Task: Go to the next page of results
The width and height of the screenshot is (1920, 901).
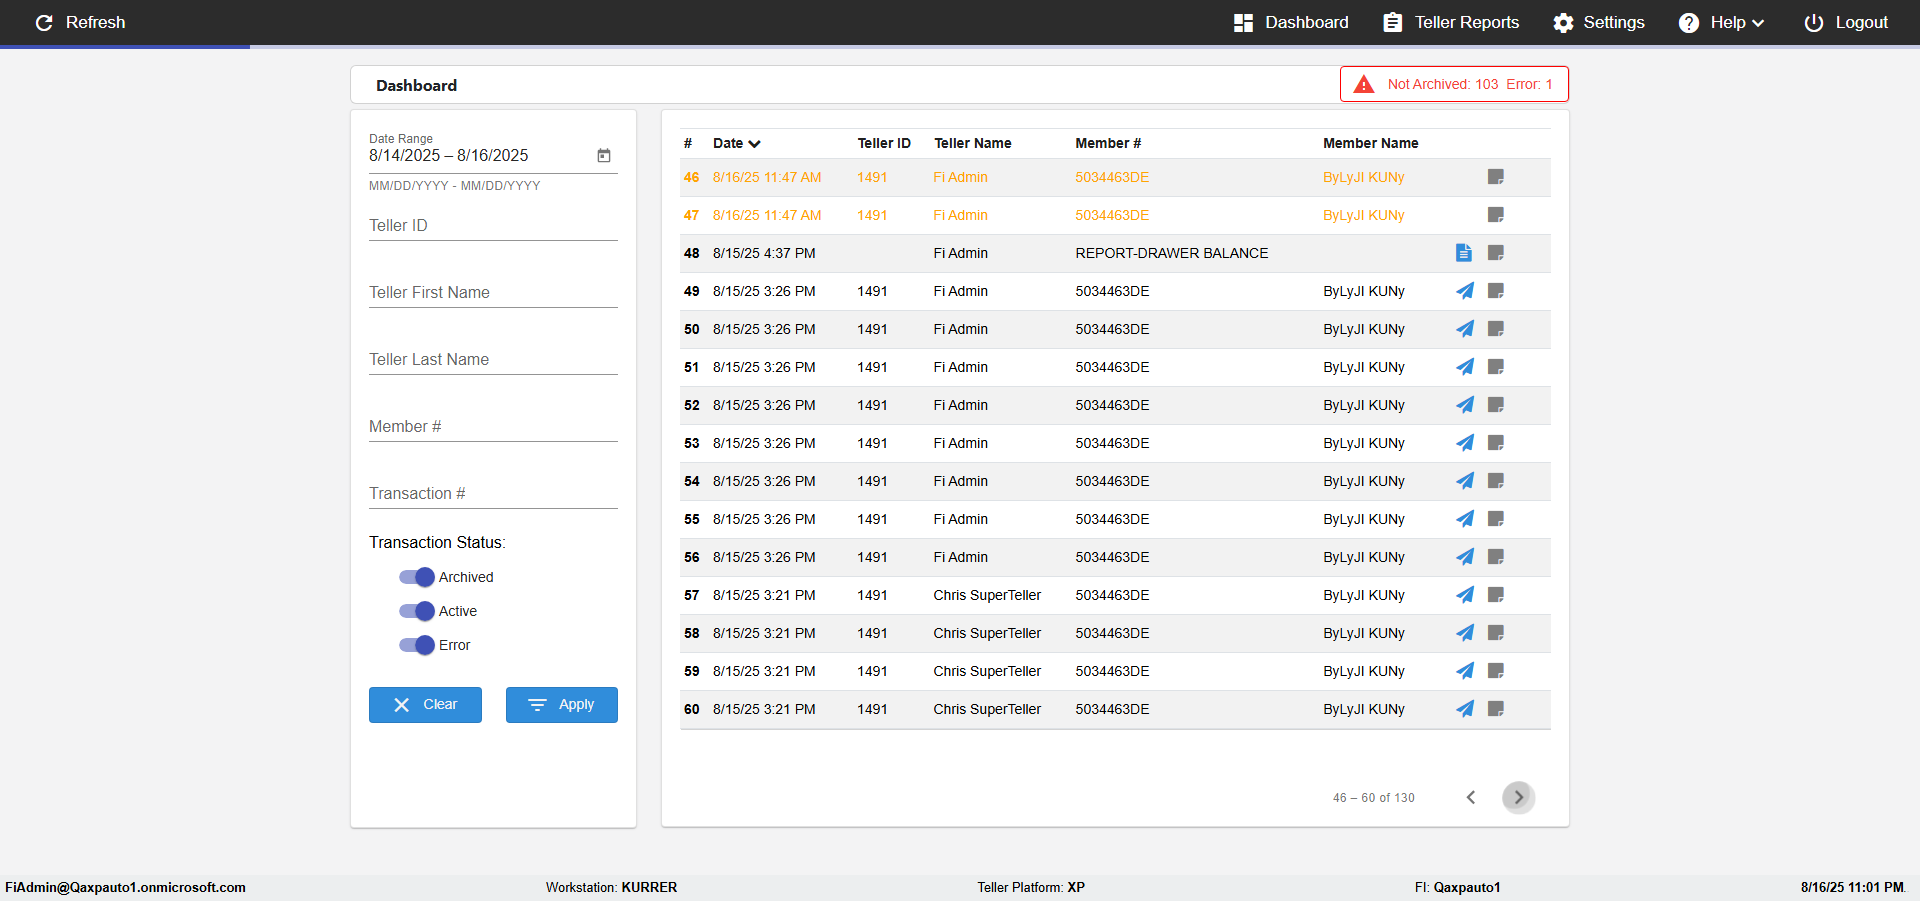Action: [x=1519, y=797]
